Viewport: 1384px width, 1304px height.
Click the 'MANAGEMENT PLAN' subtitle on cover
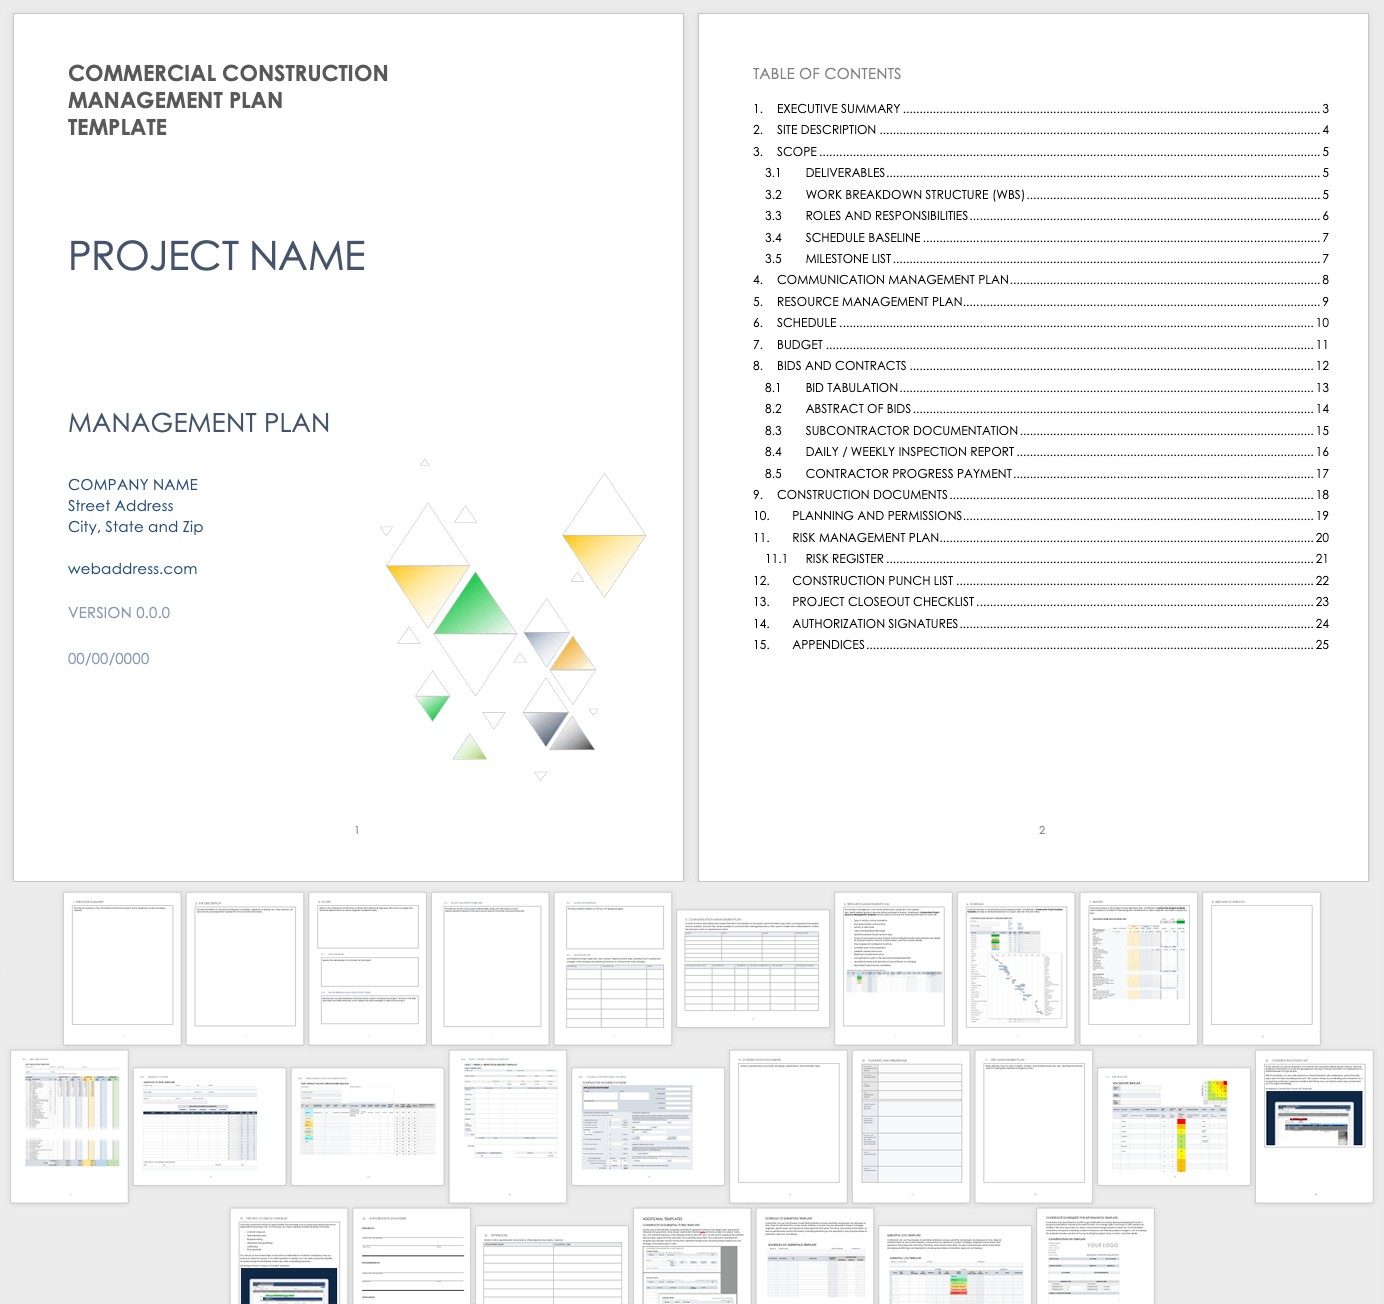point(199,423)
